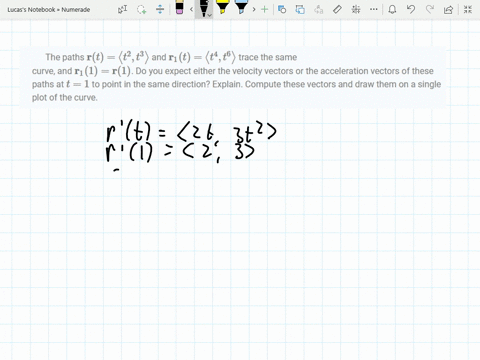
Task: Click the notebook title Lucas's Notebook Numerade
Action: 49,10
